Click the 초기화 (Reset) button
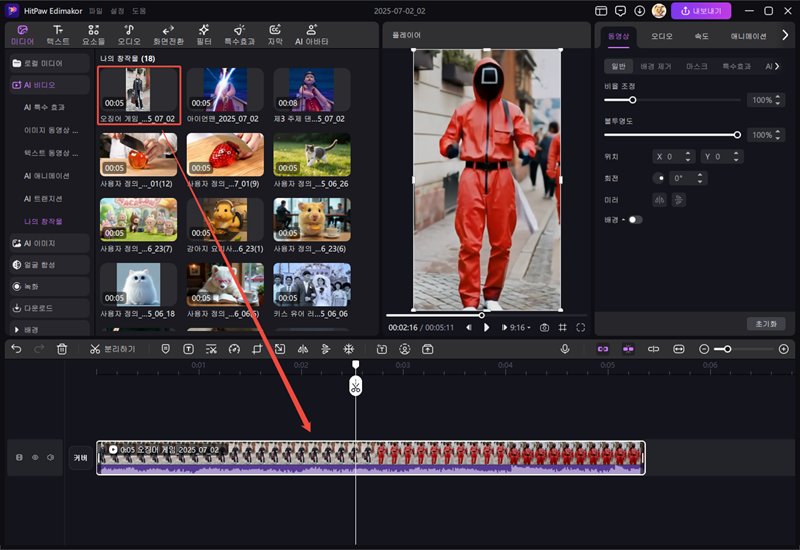 766,324
